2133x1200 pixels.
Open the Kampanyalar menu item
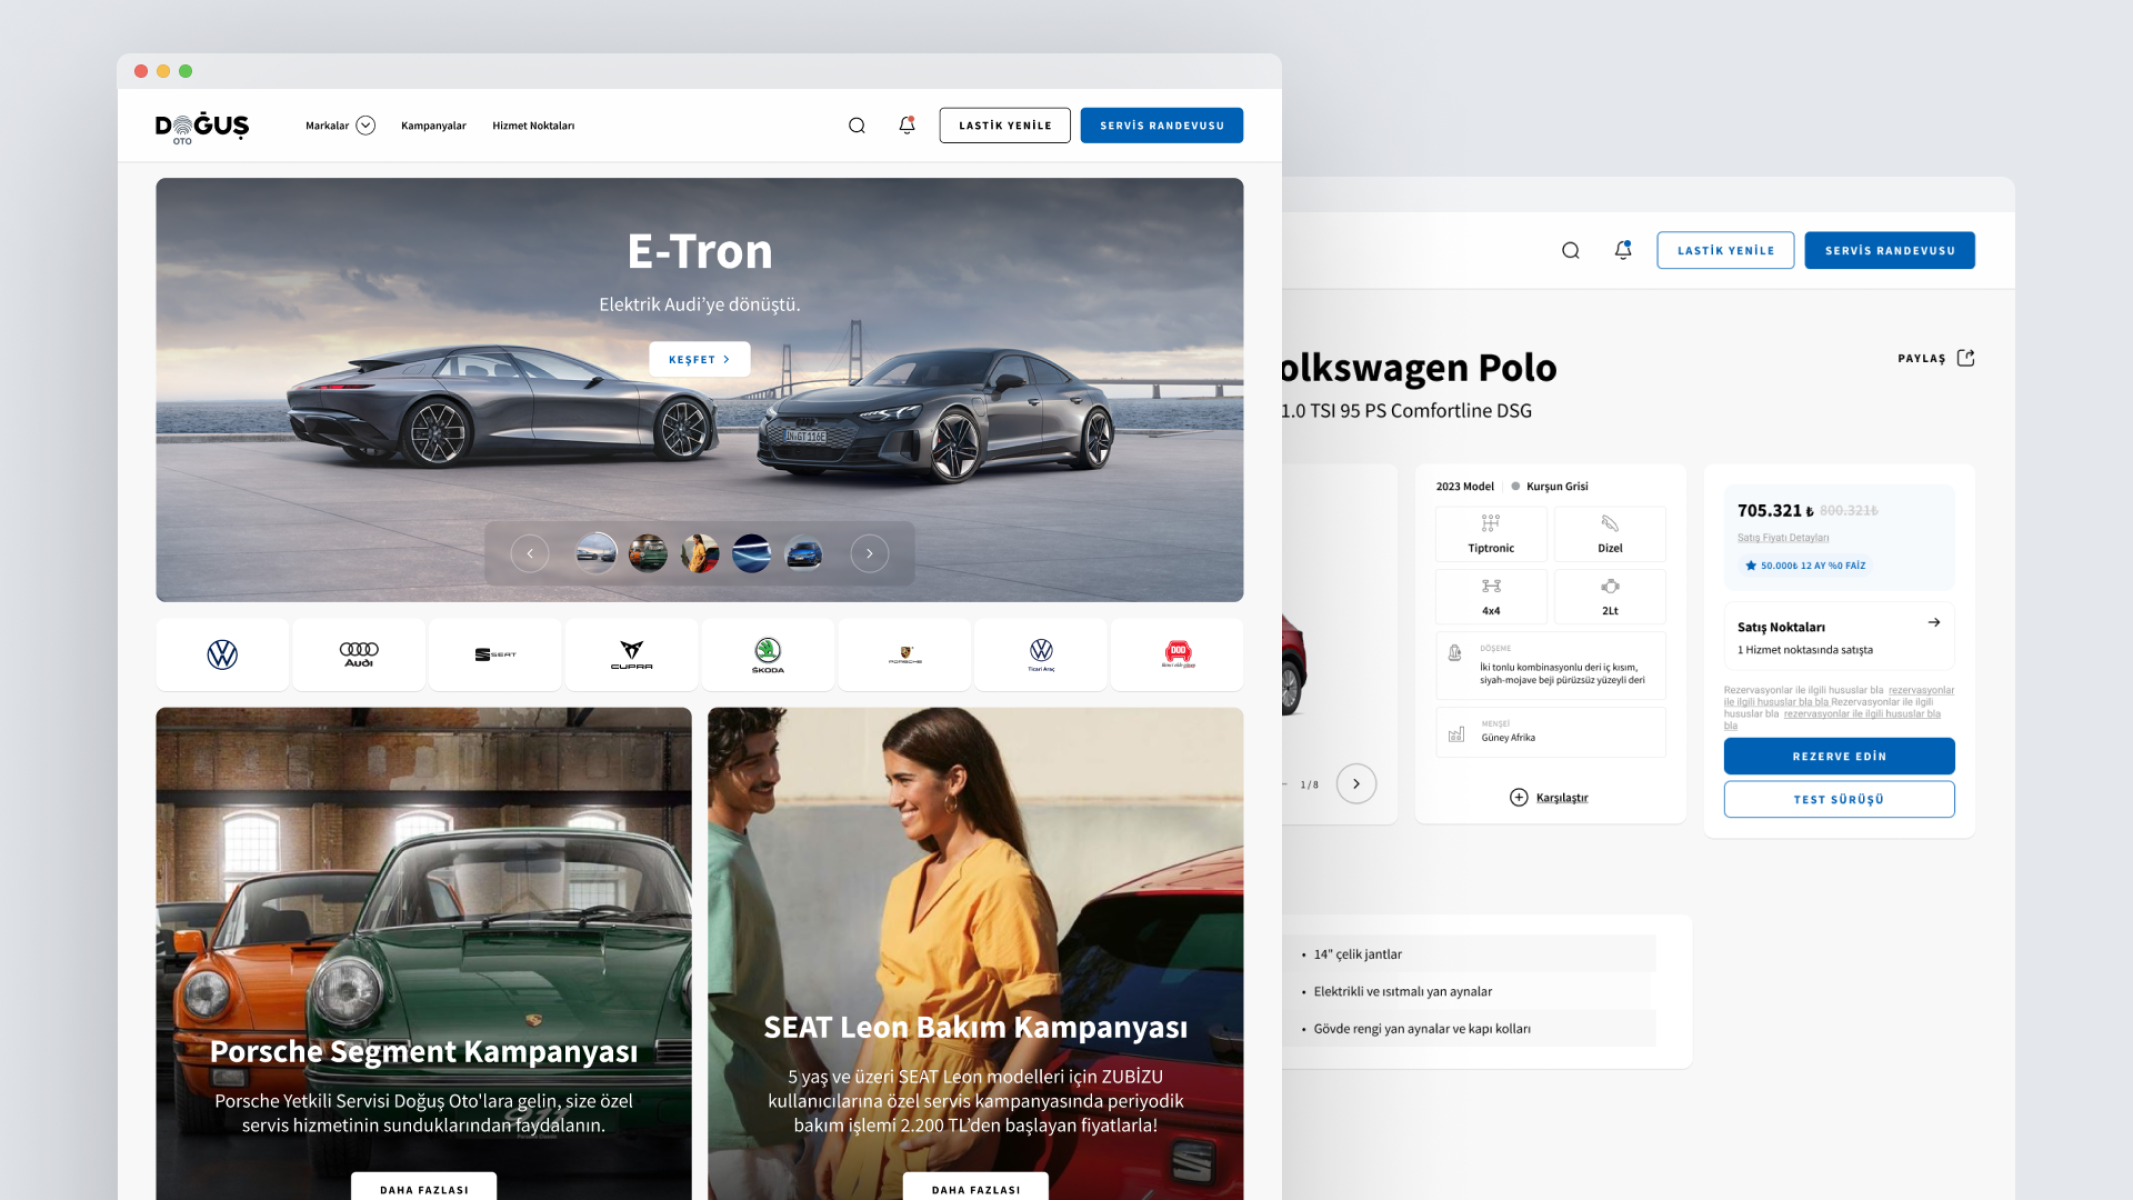click(x=433, y=126)
